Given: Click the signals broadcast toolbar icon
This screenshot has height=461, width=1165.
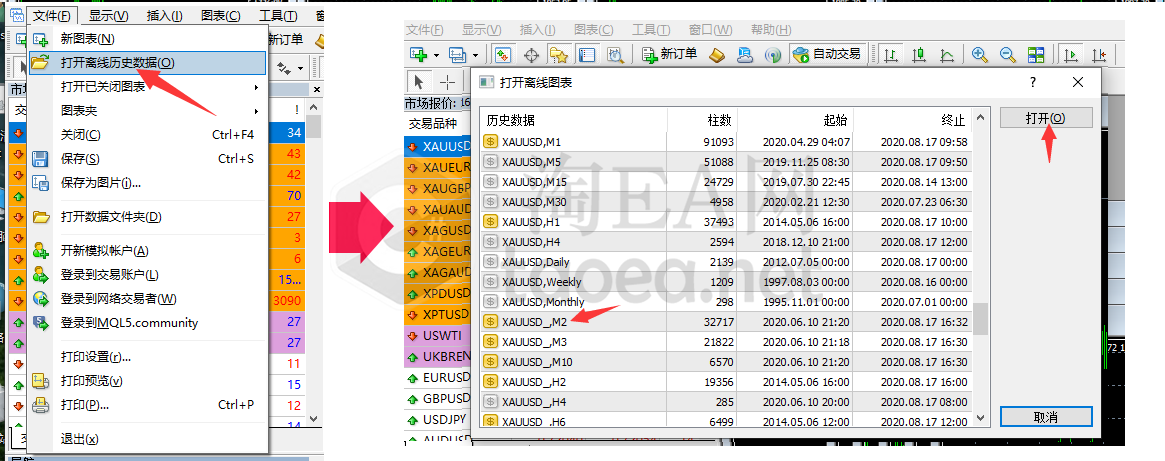Looking at the screenshot, I should [x=773, y=54].
